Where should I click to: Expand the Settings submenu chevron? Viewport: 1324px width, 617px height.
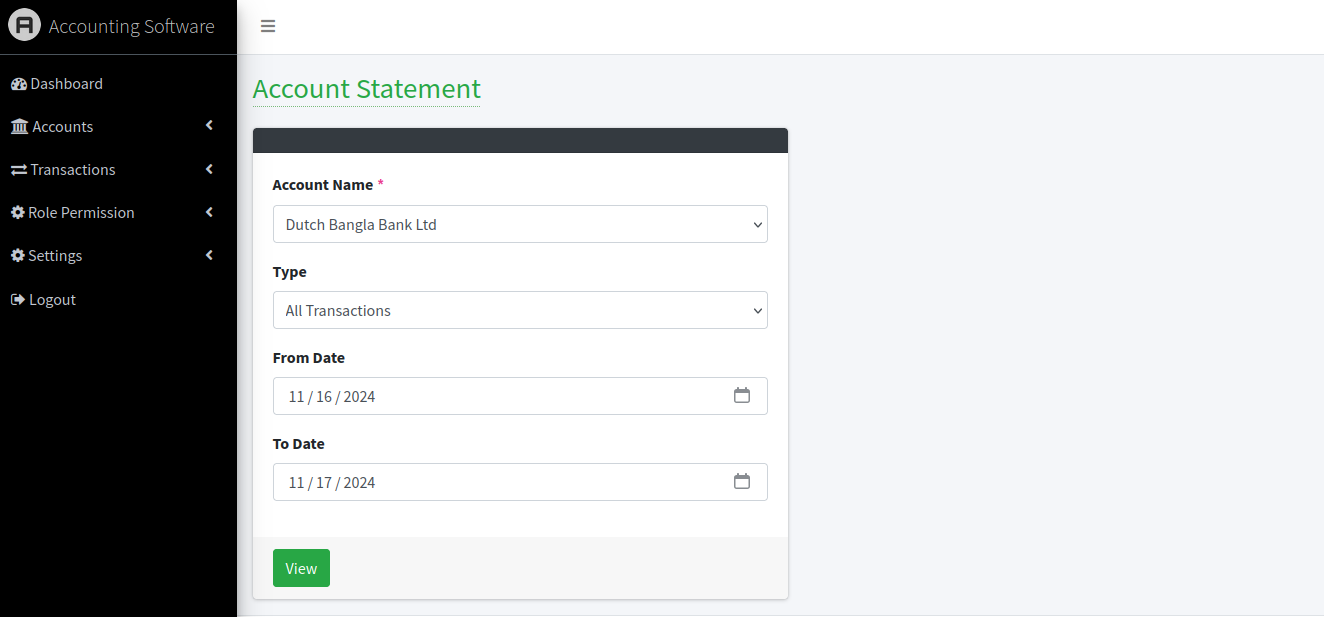pyautogui.click(x=209, y=255)
